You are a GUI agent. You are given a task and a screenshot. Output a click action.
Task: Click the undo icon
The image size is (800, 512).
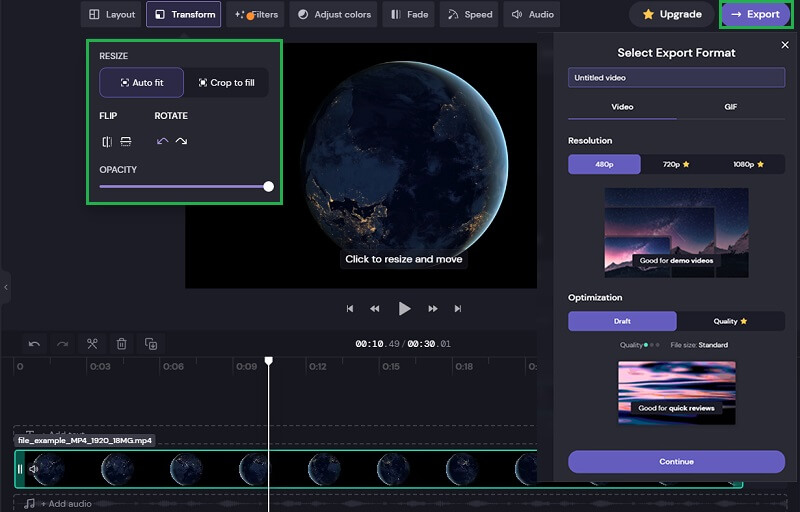[x=34, y=344]
